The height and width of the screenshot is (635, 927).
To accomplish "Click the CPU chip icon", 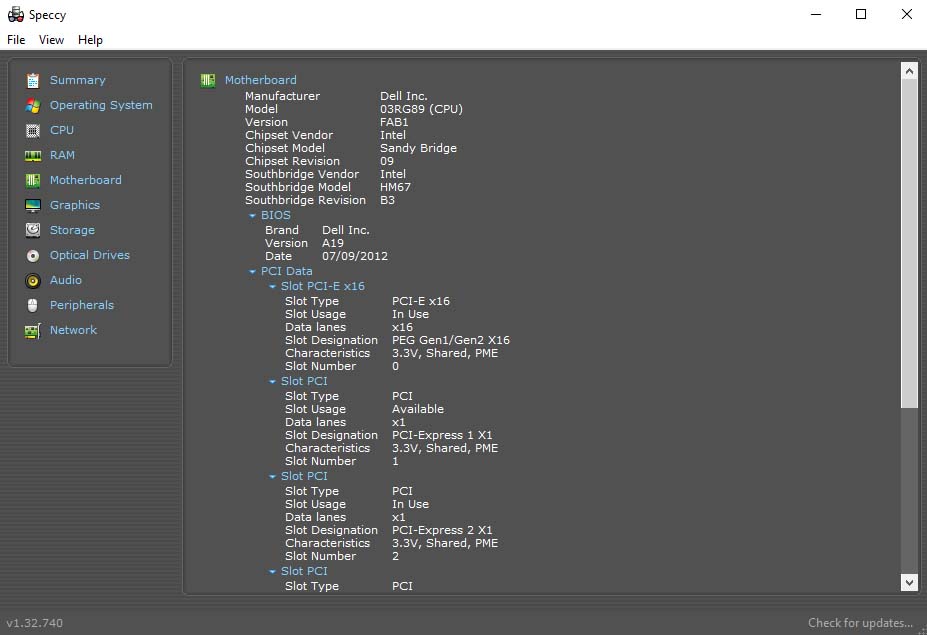I will [33, 130].
